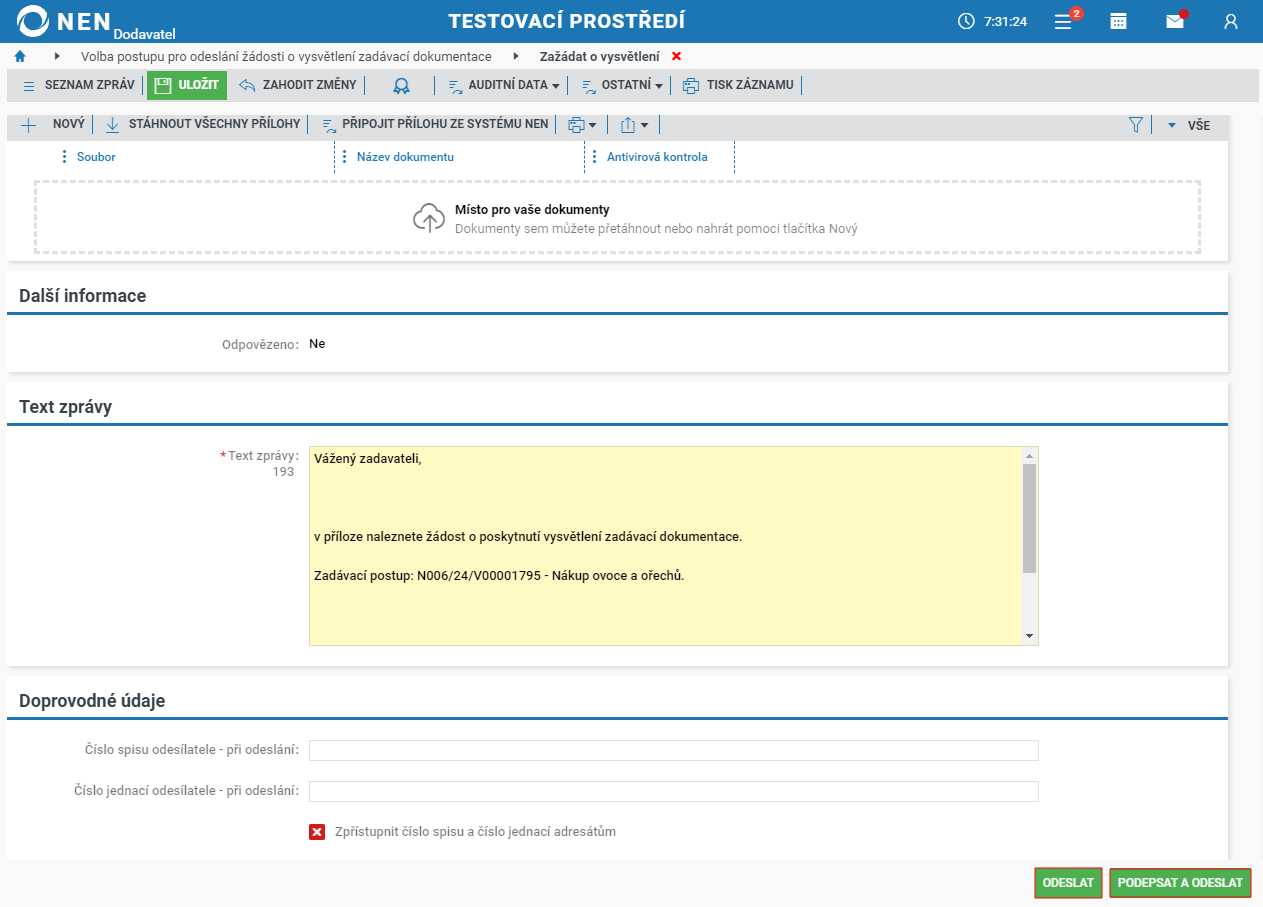Expand the Auditní data dropdown
1263x907 pixels.
(504, 85)
